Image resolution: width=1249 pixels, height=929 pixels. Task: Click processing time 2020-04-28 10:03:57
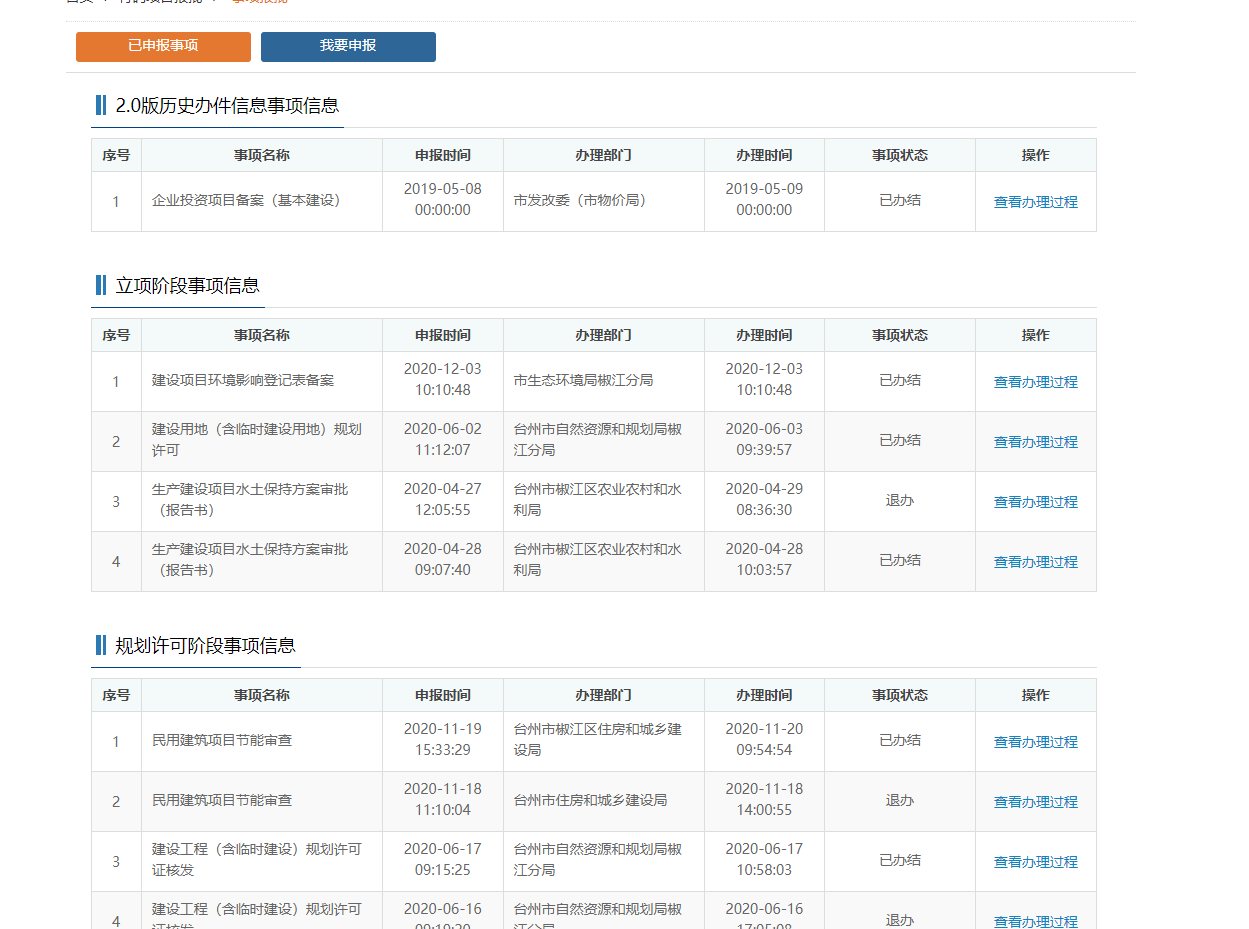(x=764, y=559)
